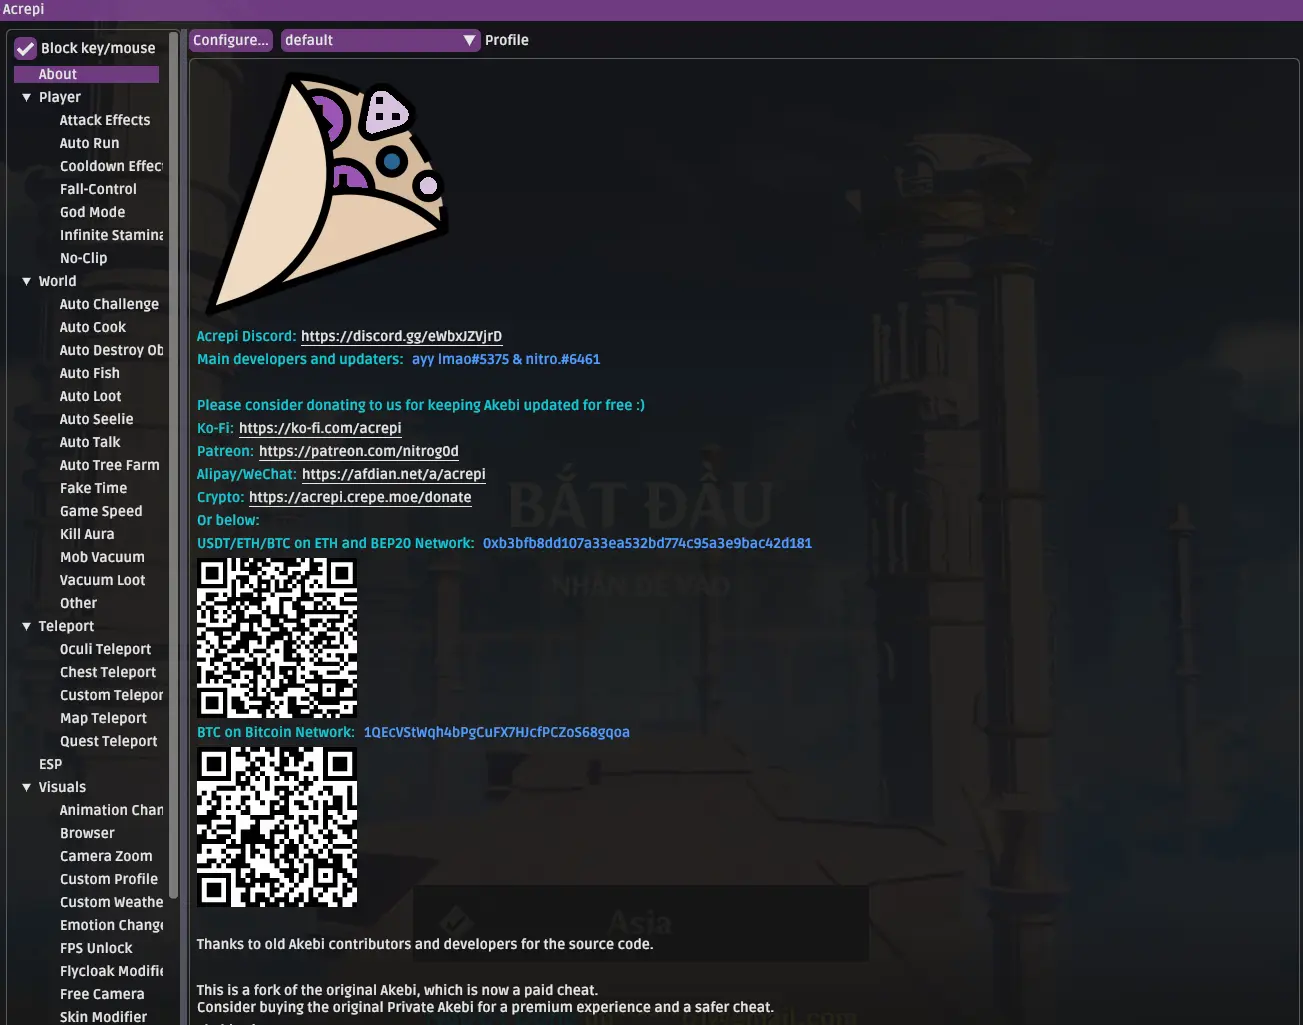The width and height of the screenshot is (1303, 1025).
Task: Open God Mode settings
Action: 92,212
